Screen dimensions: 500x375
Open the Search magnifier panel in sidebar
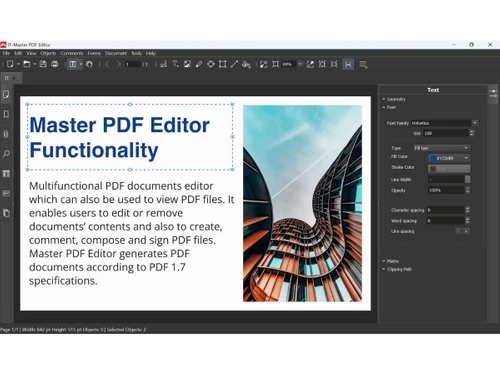[x=6, y=154]
